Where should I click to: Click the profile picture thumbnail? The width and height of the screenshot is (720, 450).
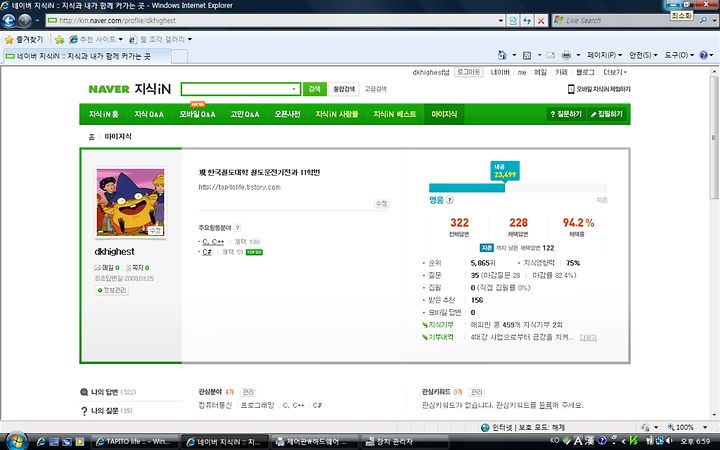130,202
